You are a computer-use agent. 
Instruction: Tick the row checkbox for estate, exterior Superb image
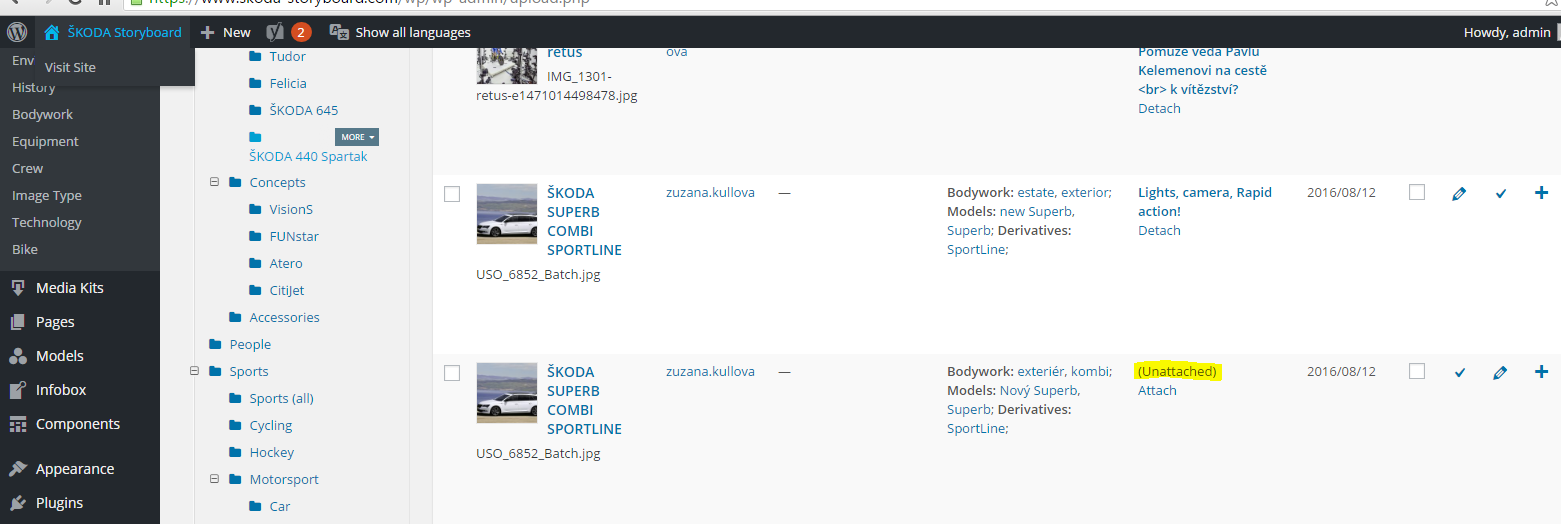tap(452, 194)
